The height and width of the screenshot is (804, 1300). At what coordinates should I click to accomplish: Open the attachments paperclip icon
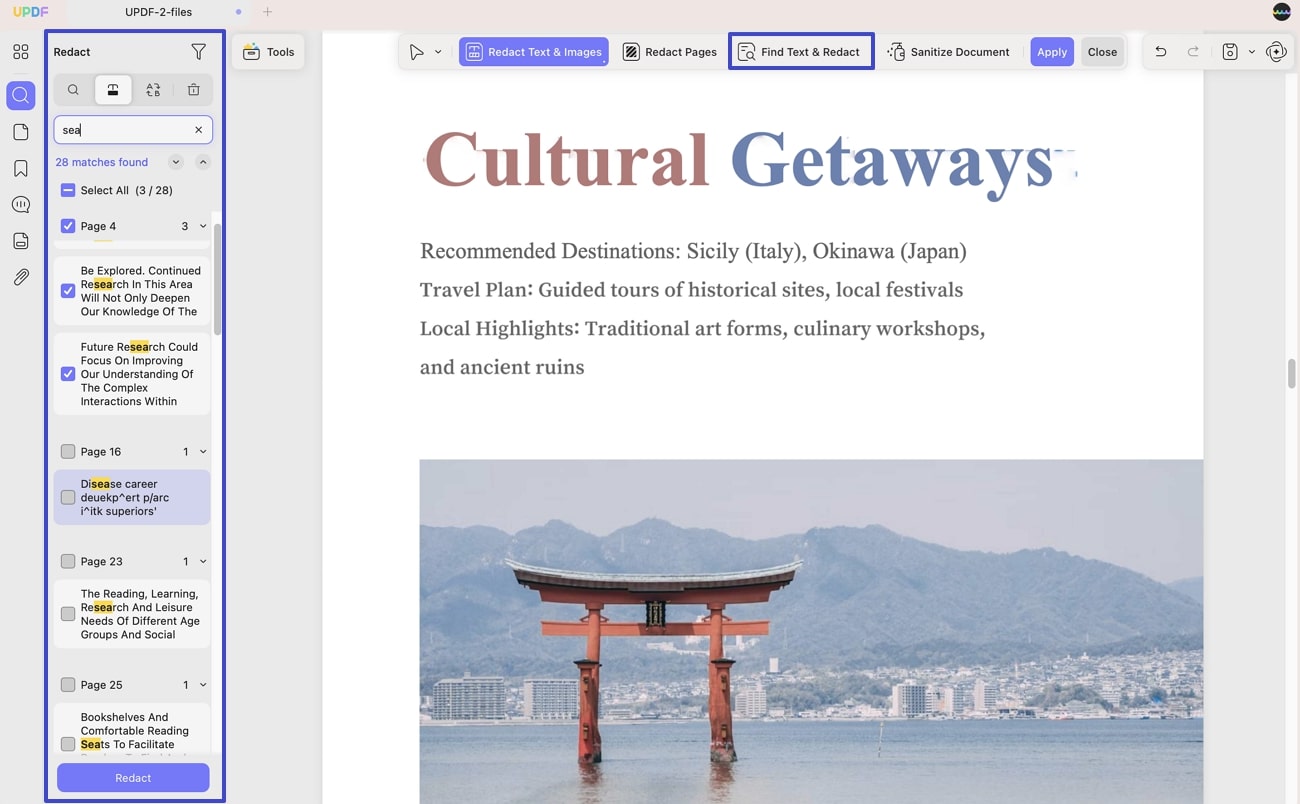coord(20,277)
